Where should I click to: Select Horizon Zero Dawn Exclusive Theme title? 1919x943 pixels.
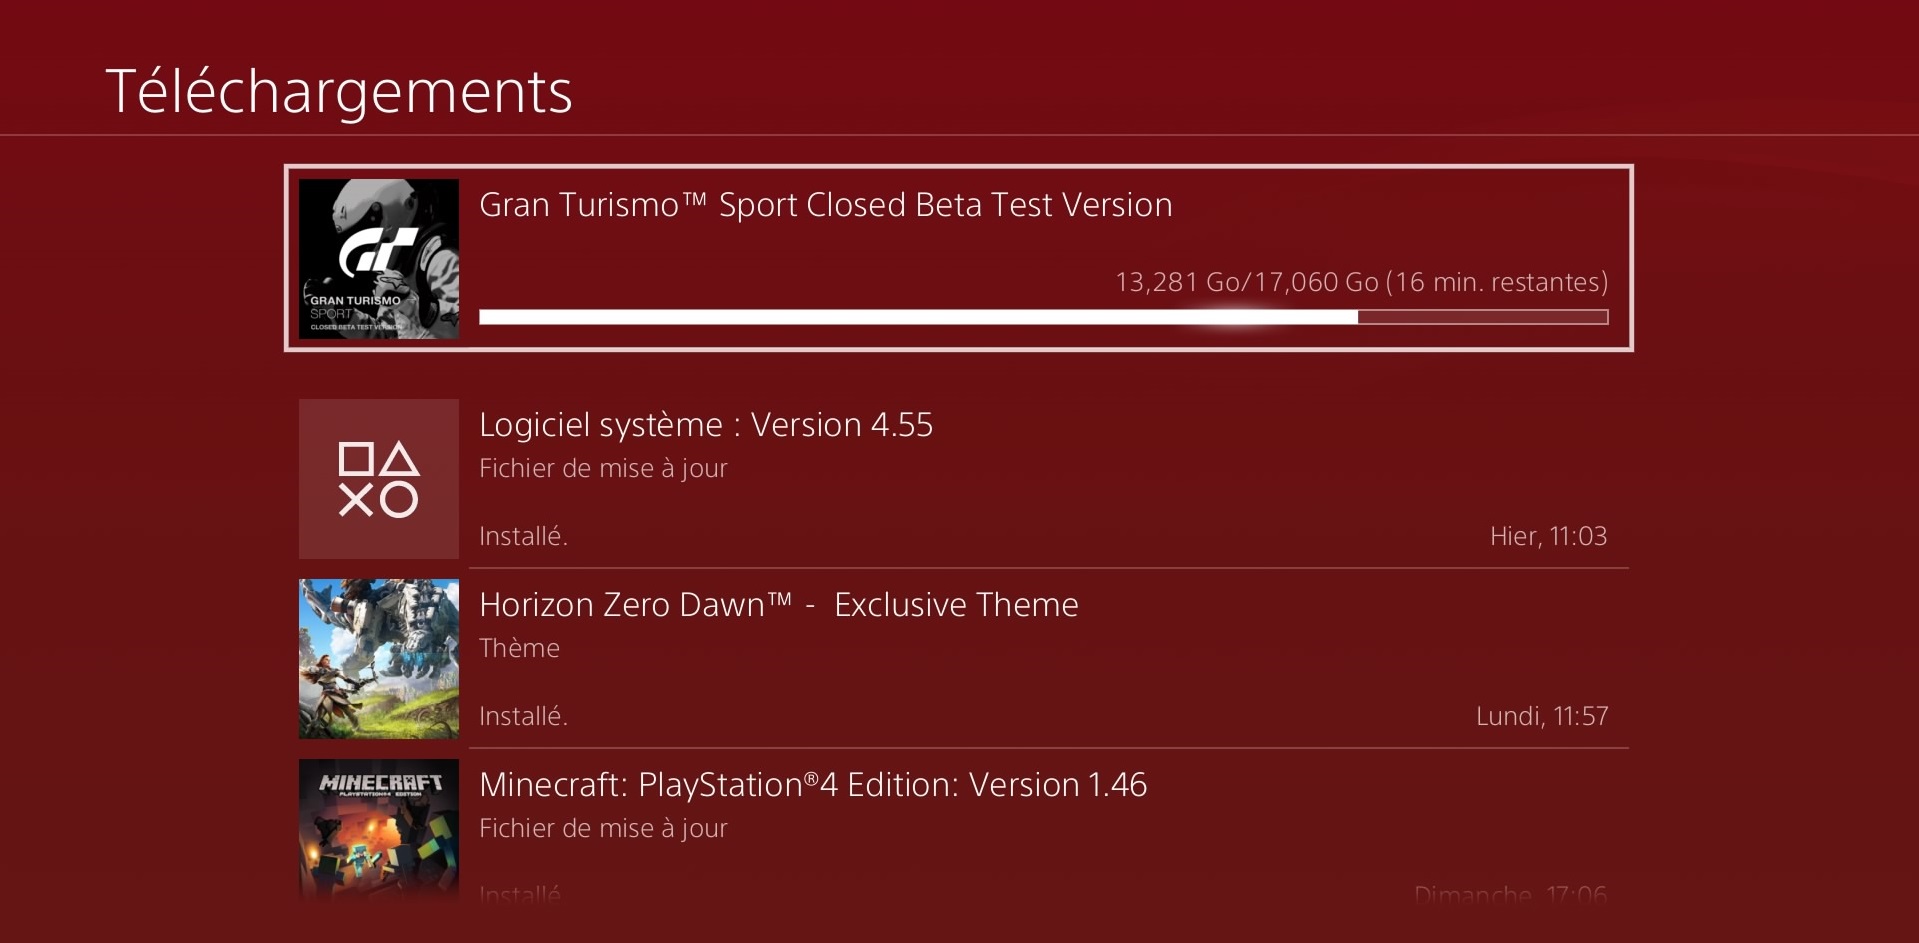[x=778, y=605]
